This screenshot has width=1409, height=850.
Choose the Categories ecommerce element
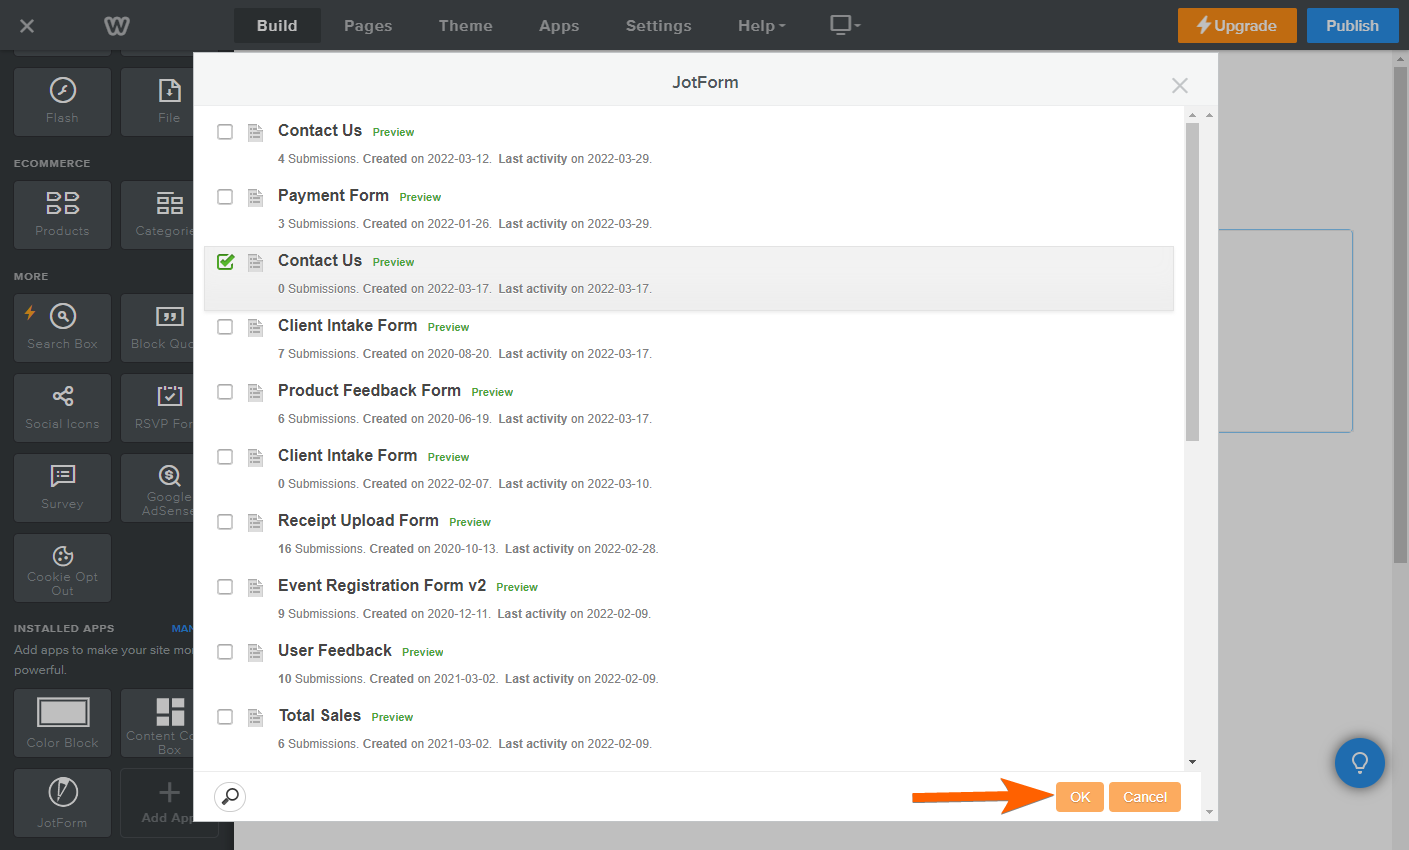point(157,215)
